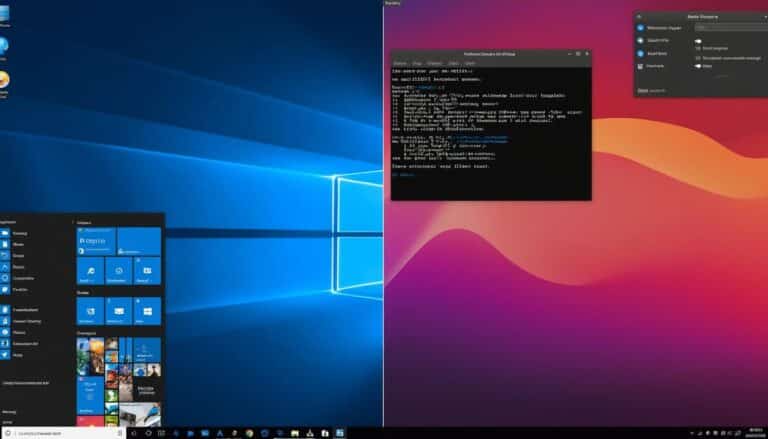
Task: Open the dropdown arrow in settings panel header
Action: (x=765, y=17)
